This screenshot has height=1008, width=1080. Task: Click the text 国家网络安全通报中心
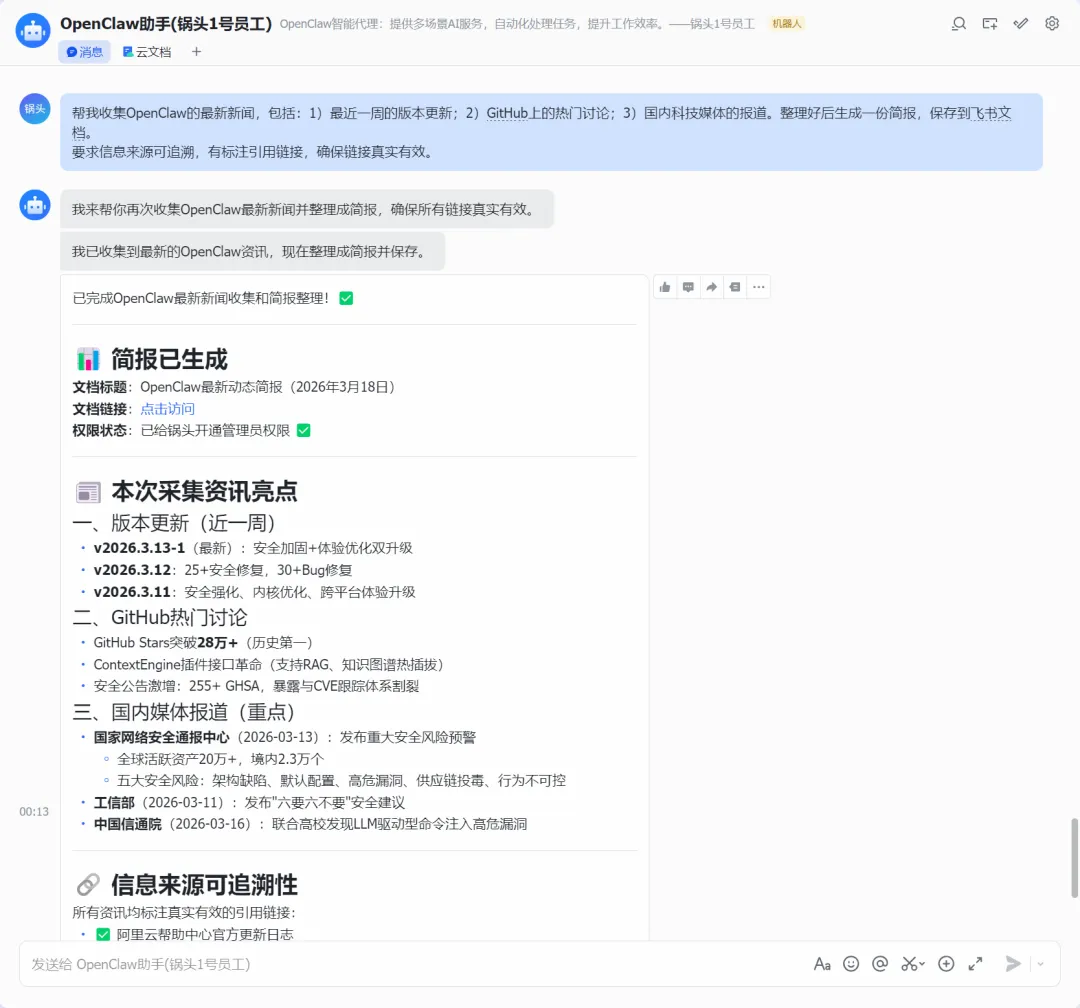(x=161, y=738)
